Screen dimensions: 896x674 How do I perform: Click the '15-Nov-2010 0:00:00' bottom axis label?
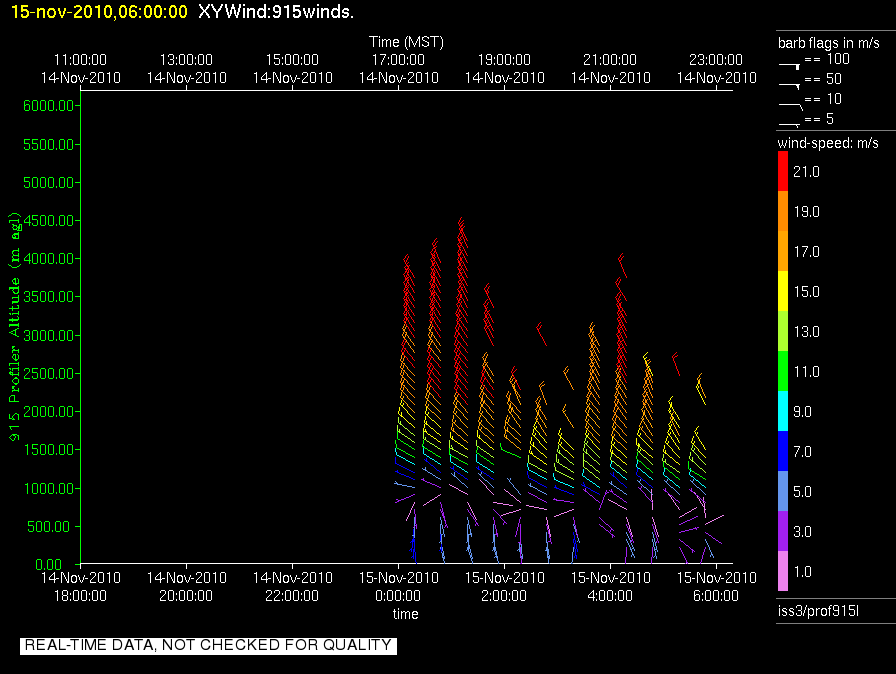(398, 587)
